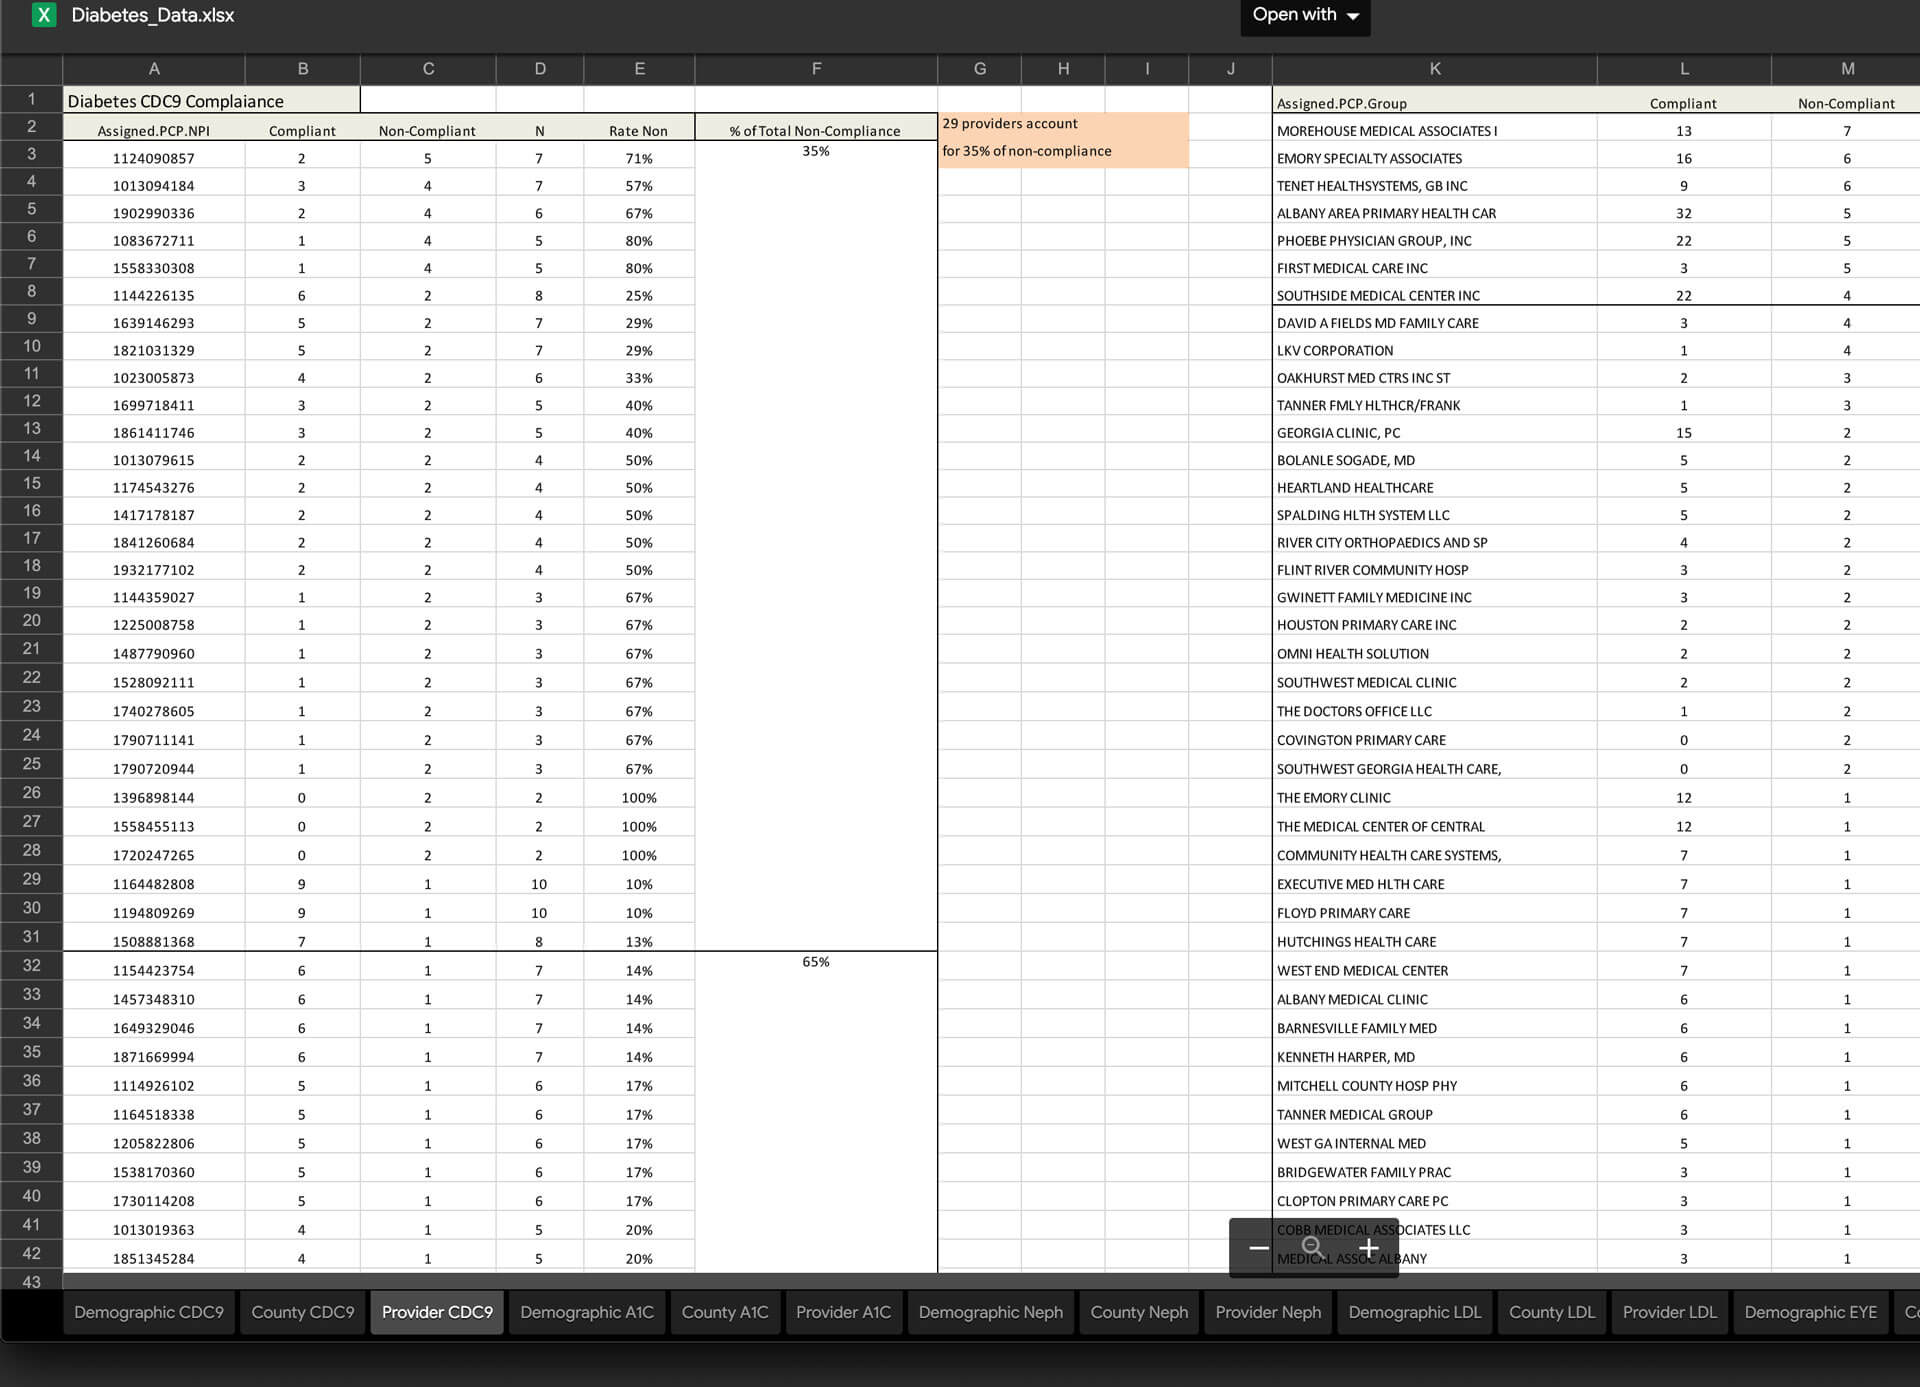The image size is (1920, 1387).
Task: Click the 'Open with' dropdown arrow
Action: 1353,16
